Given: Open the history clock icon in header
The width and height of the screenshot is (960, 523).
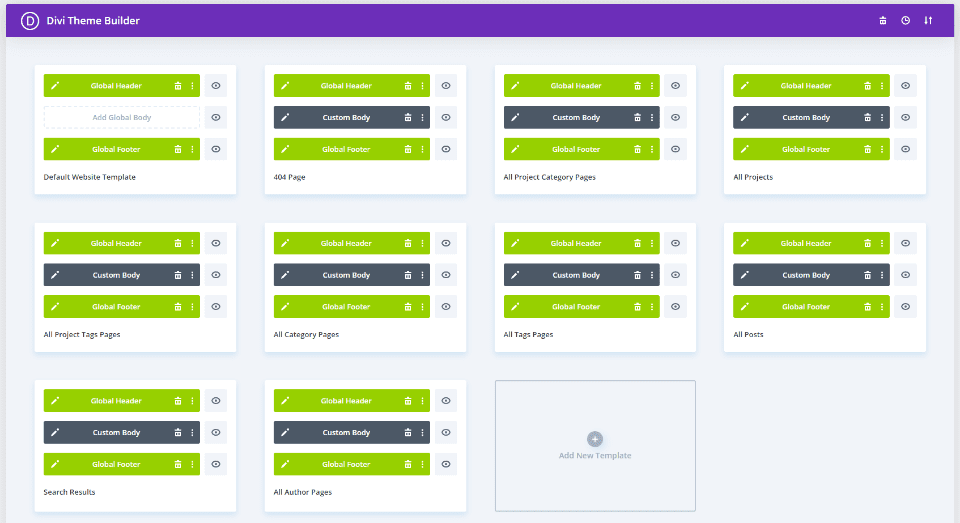Looking at the screenshot, I should [906, 21].
